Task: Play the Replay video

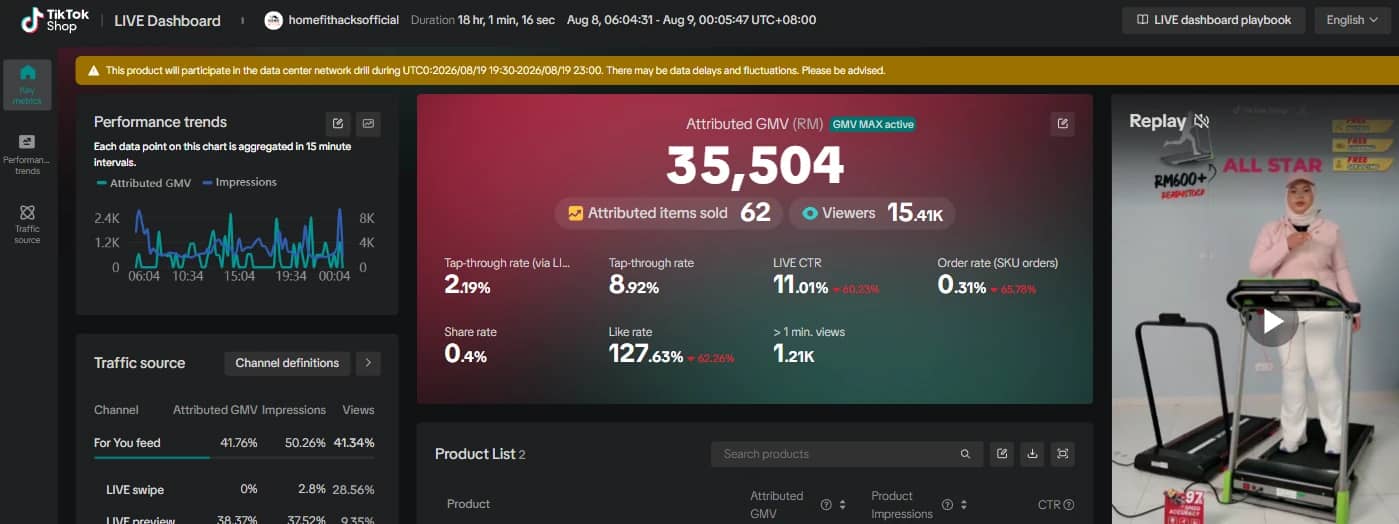Action: (x=1272, y=321)
